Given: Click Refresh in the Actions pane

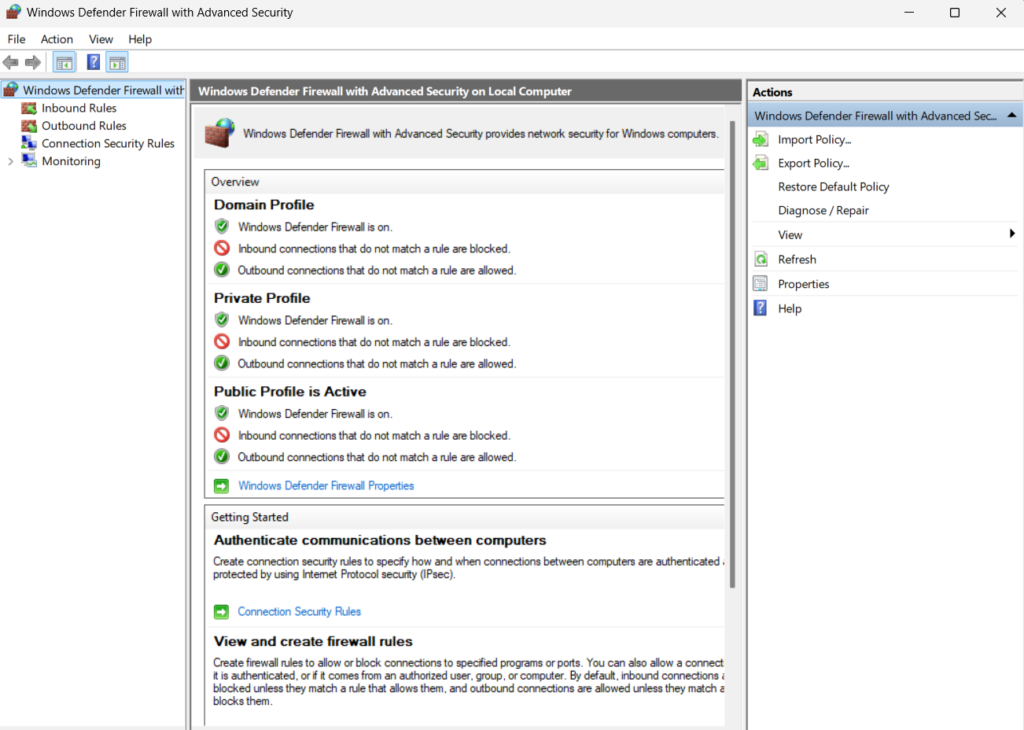Looking at the screenshot, I should (797, 259).
